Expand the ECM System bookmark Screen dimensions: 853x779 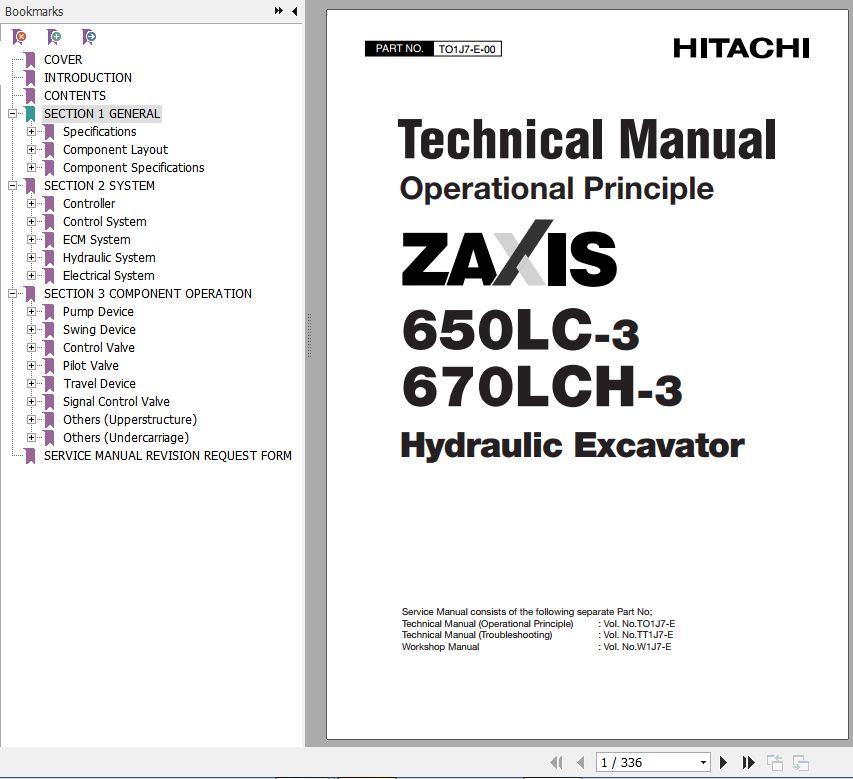coord(31,239)
